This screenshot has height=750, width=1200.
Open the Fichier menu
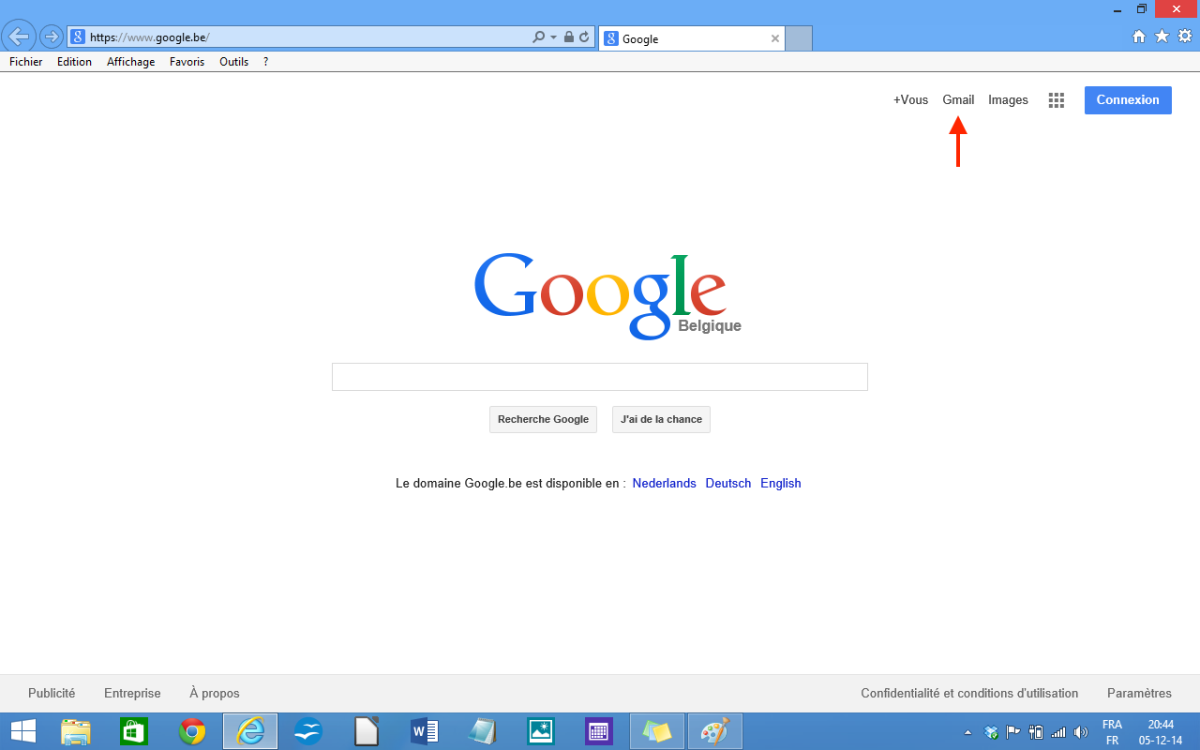26,62
